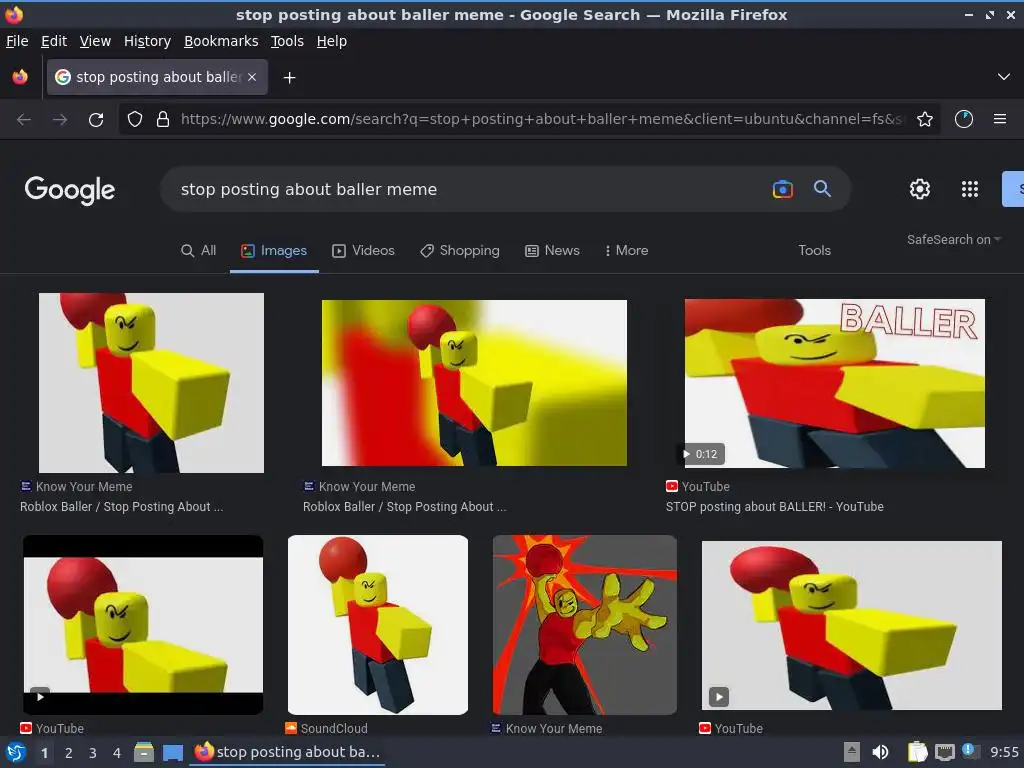Expand the list all tabs chevron
Viewport: 1024px width, 768px height.
[x=1004, y=77]
